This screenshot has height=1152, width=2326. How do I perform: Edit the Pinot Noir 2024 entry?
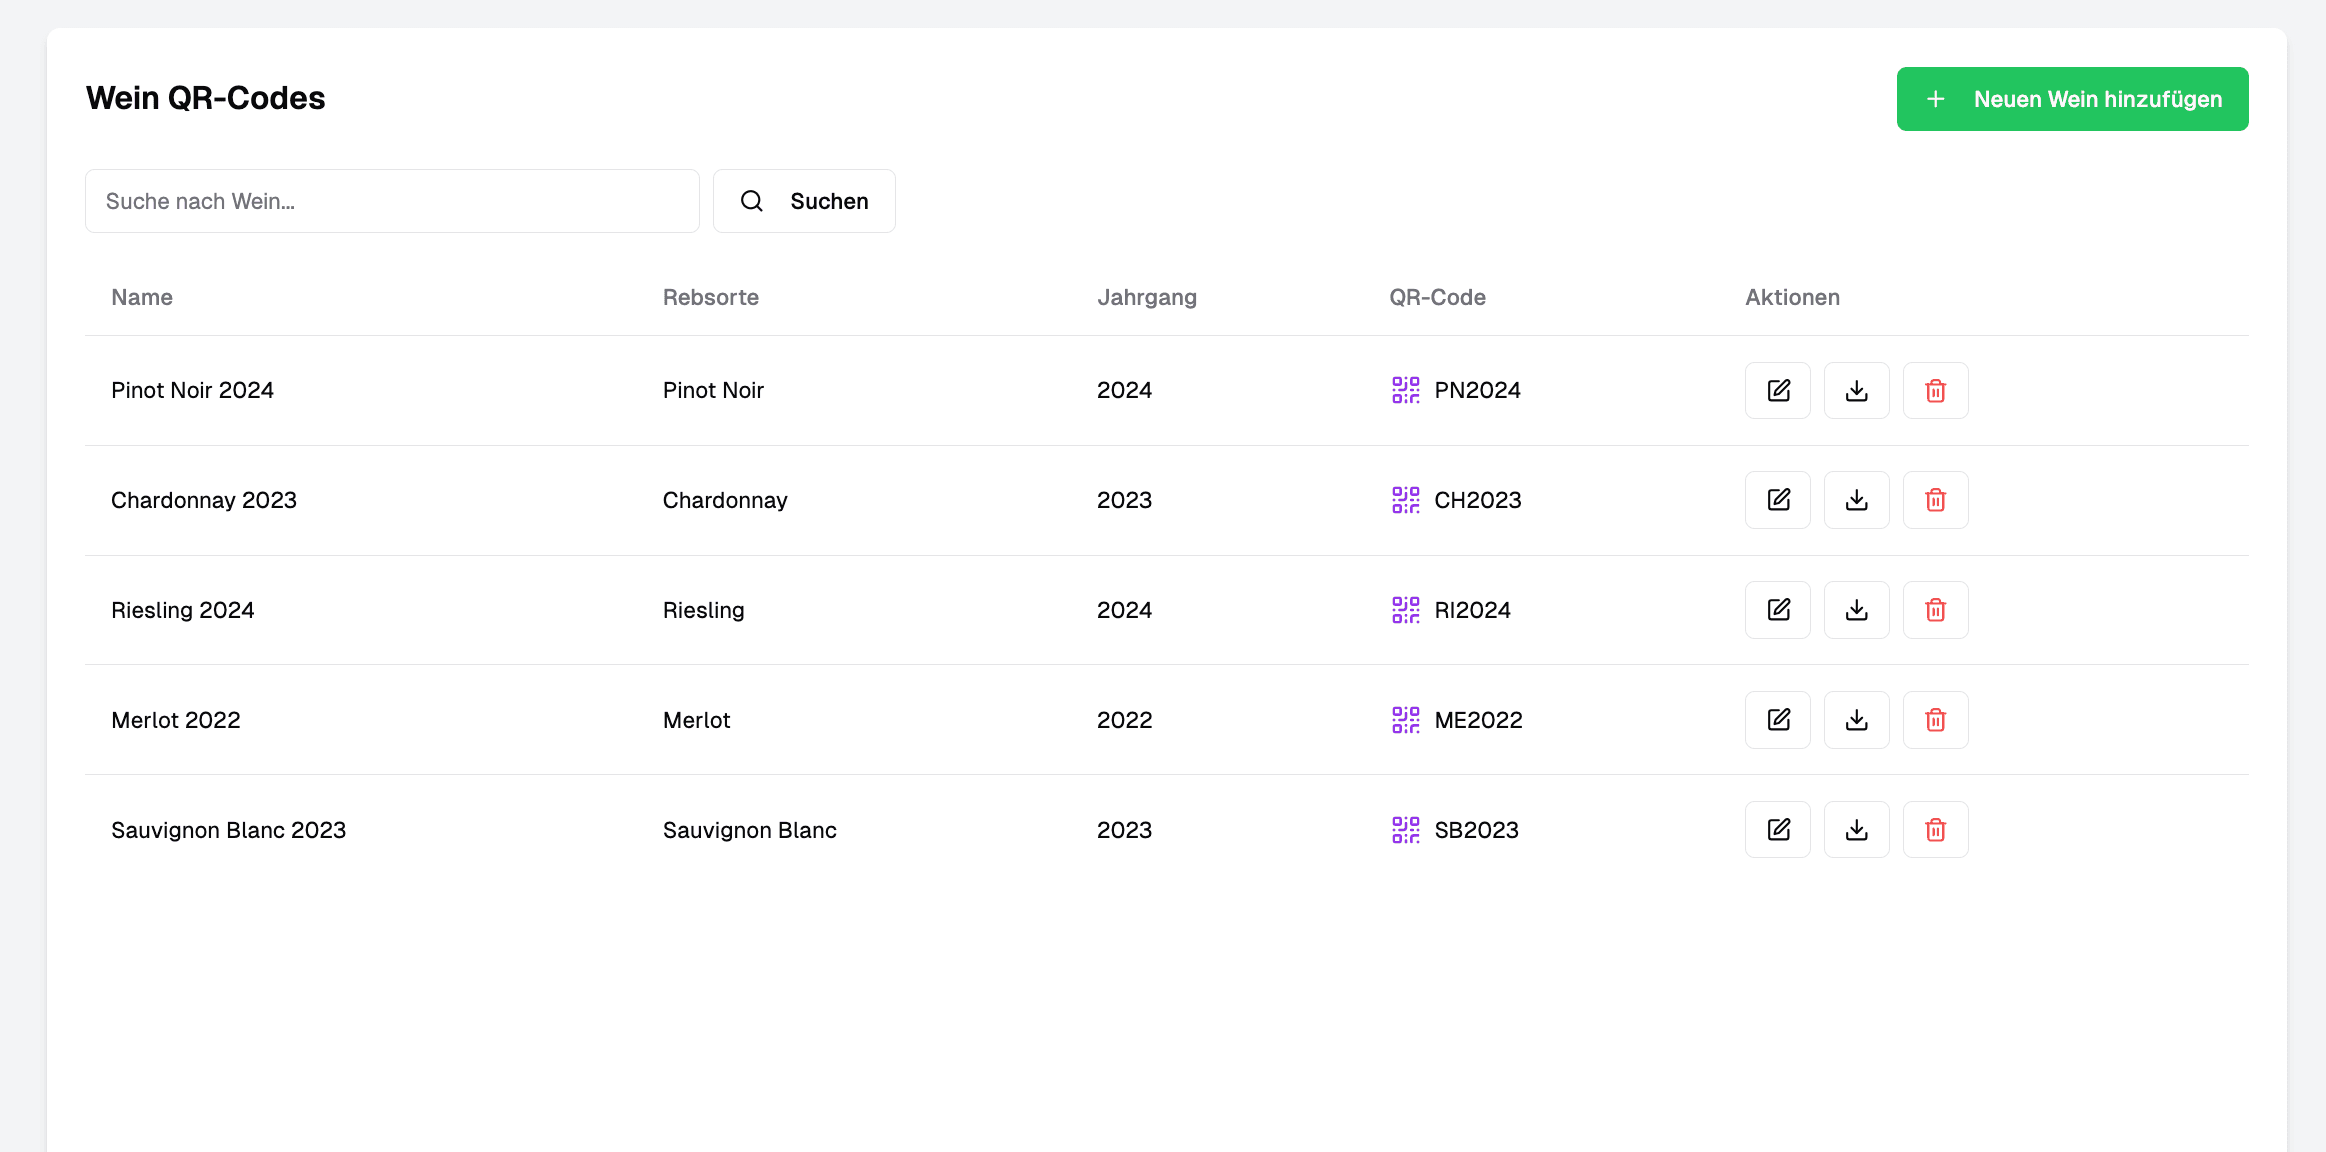point(1778,390)
